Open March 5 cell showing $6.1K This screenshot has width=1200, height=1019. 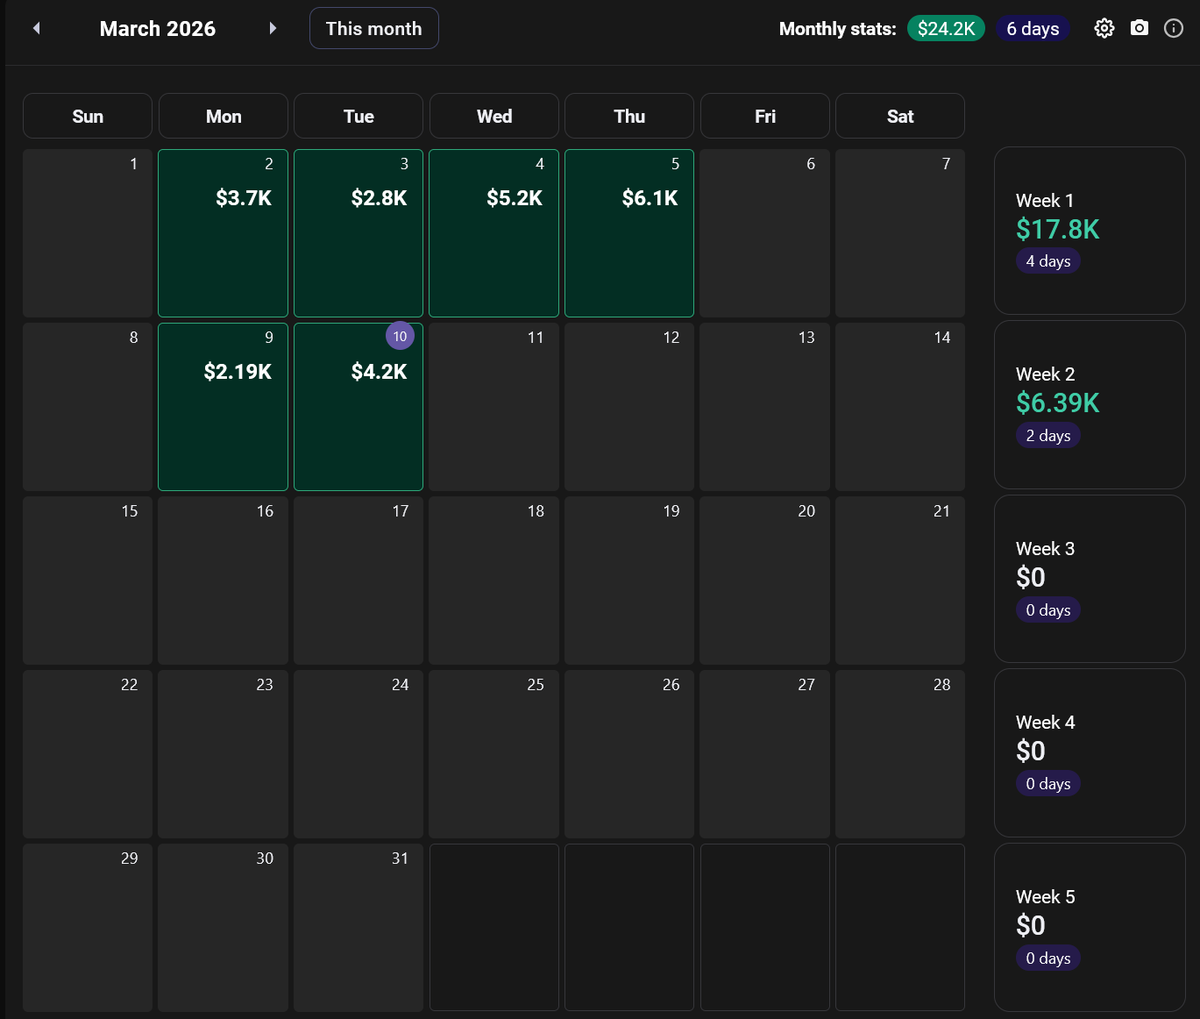[629, 233]
